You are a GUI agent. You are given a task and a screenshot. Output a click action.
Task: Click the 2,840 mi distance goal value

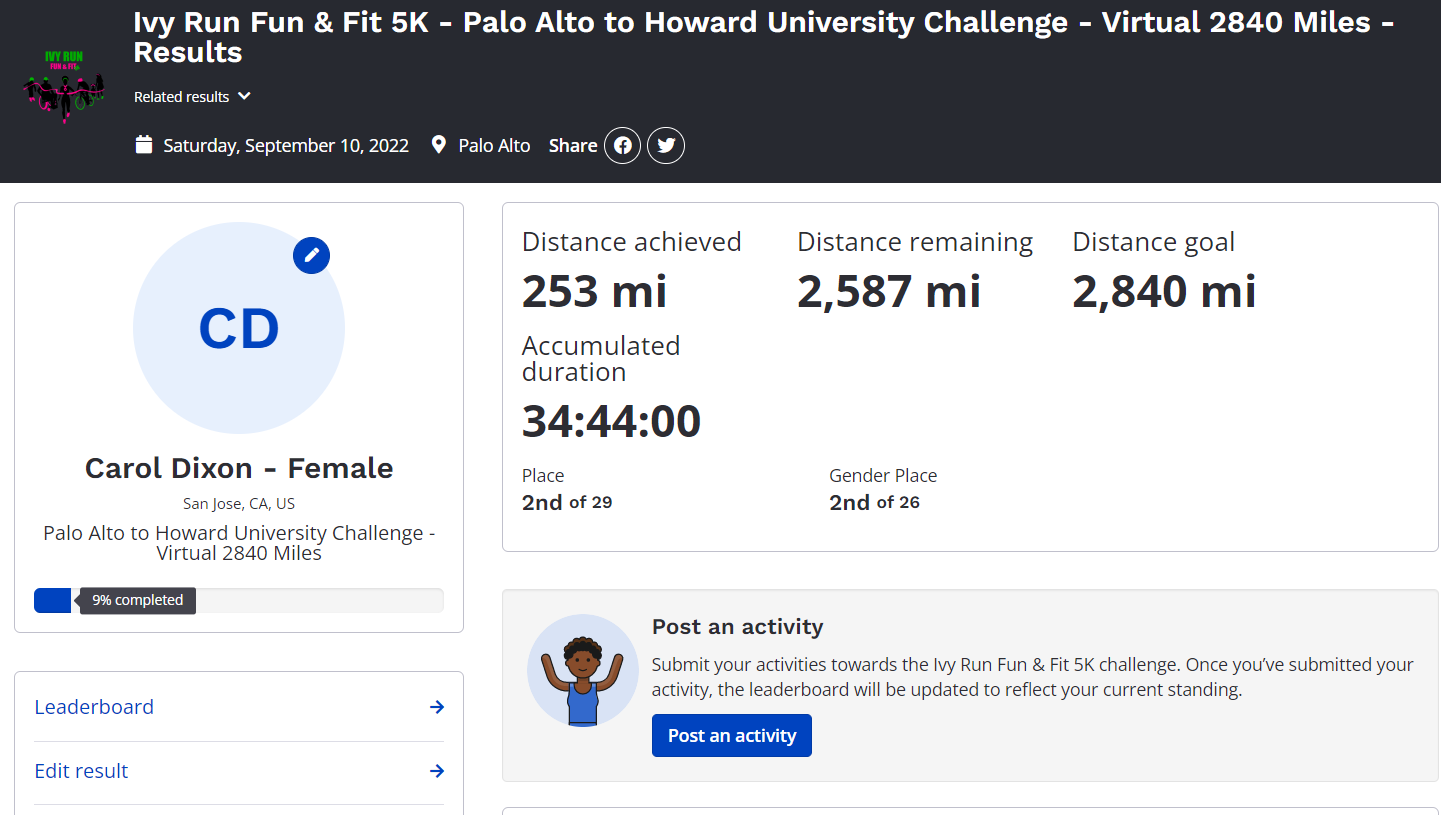tap(1164, 292)
